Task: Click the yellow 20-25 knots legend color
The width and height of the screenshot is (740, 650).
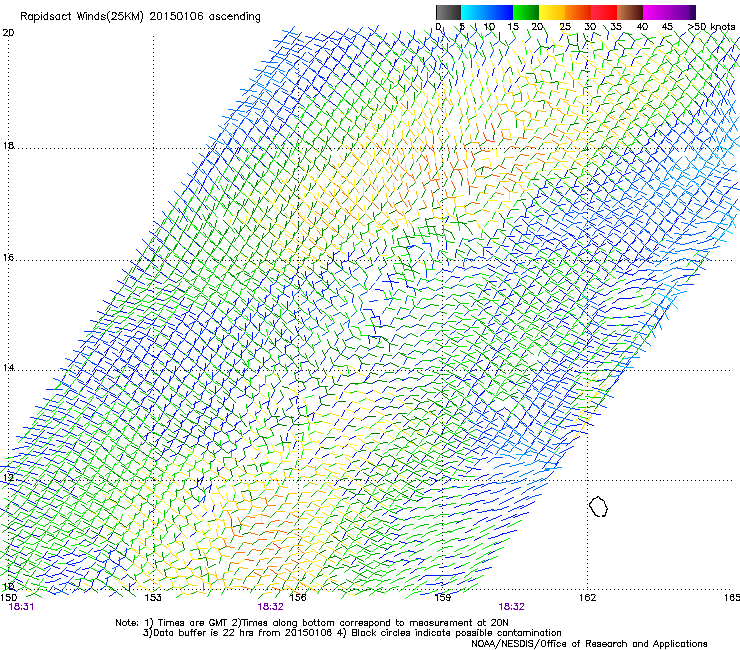Action: [552, 12]
